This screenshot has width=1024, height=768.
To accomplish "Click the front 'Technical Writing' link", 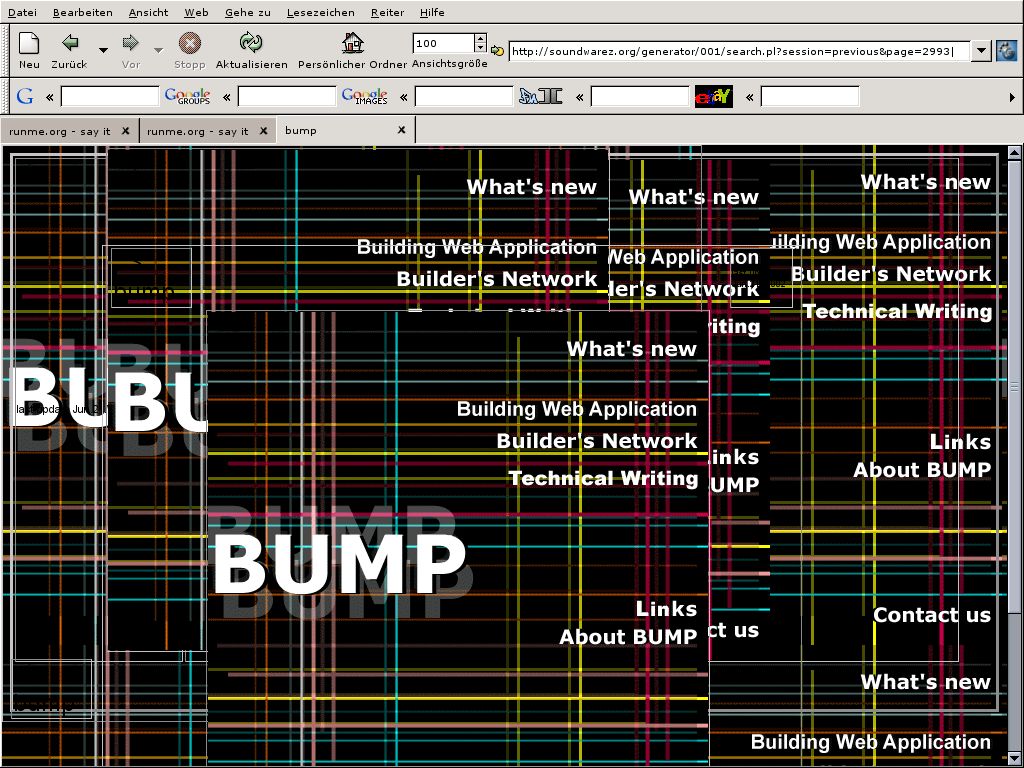I will coord(603,478).
